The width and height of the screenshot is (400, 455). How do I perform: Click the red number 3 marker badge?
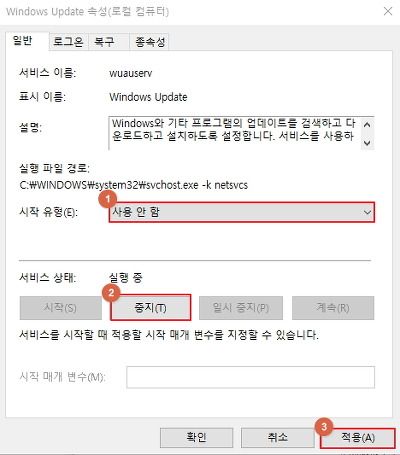(324, 426)
